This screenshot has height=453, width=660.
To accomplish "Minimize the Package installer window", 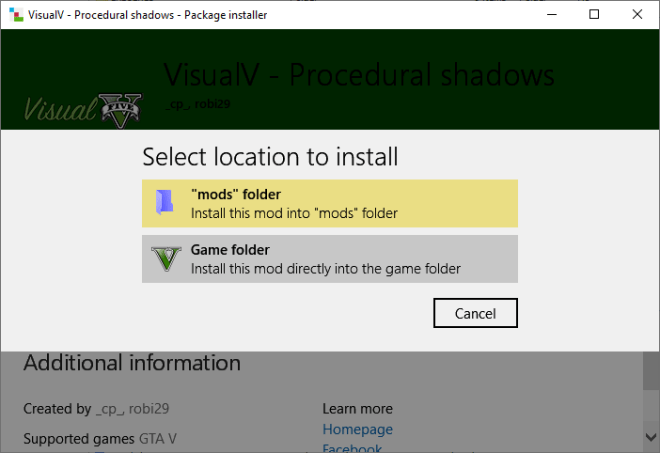I will 552,15.
